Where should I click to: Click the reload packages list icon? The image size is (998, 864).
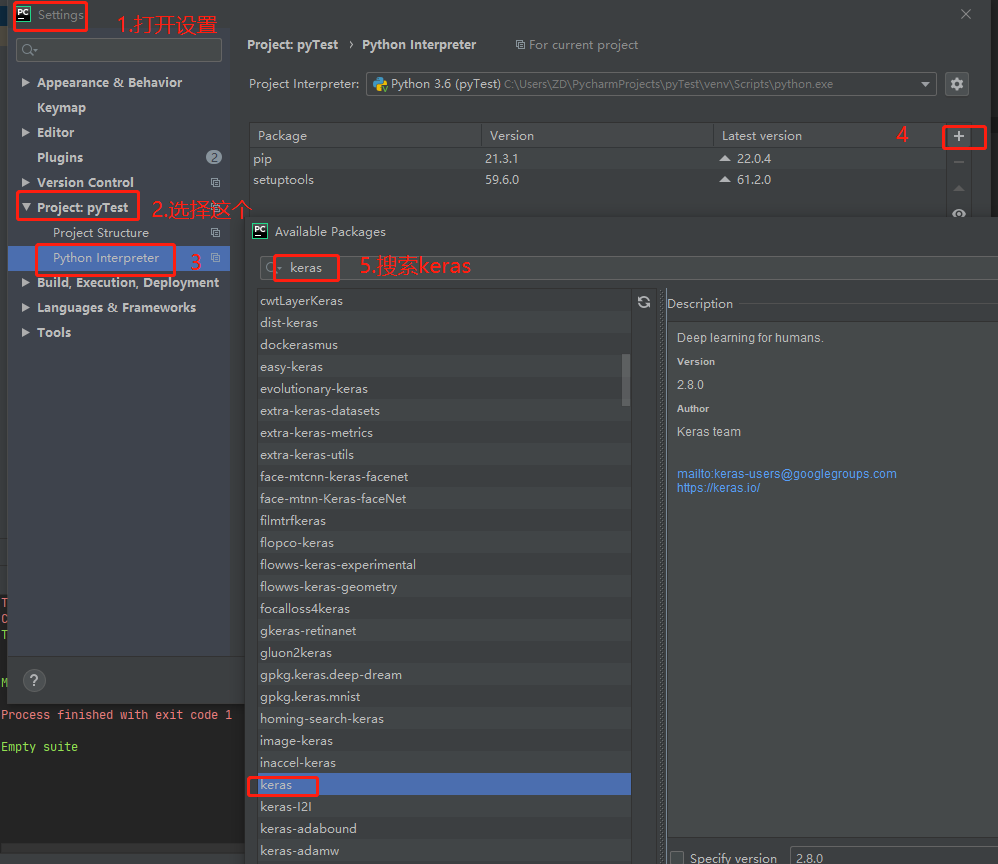pyautogui.click(x=644, y=302)
